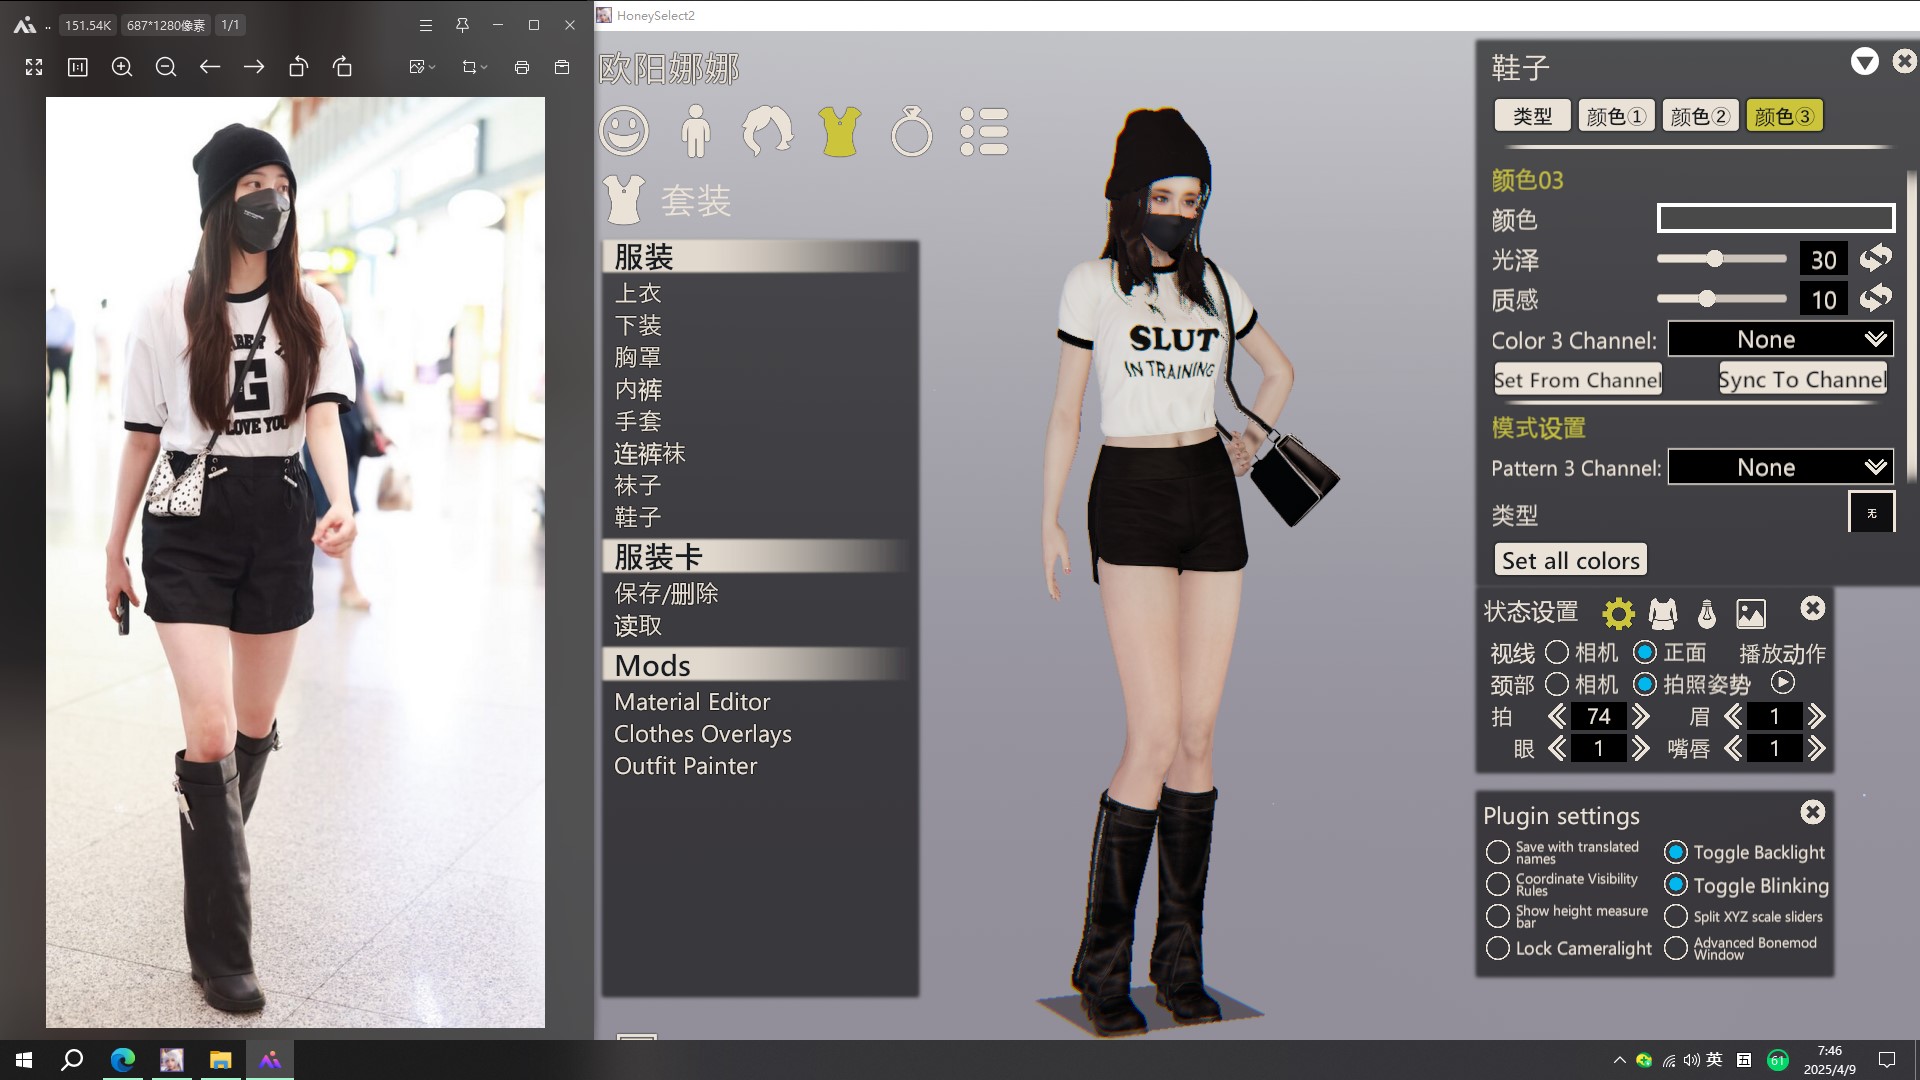Open the light bulb tab in 状态设置
Viewport: 1920px width, 1080px height.
pyautogui.click(x=1707, y=613)
